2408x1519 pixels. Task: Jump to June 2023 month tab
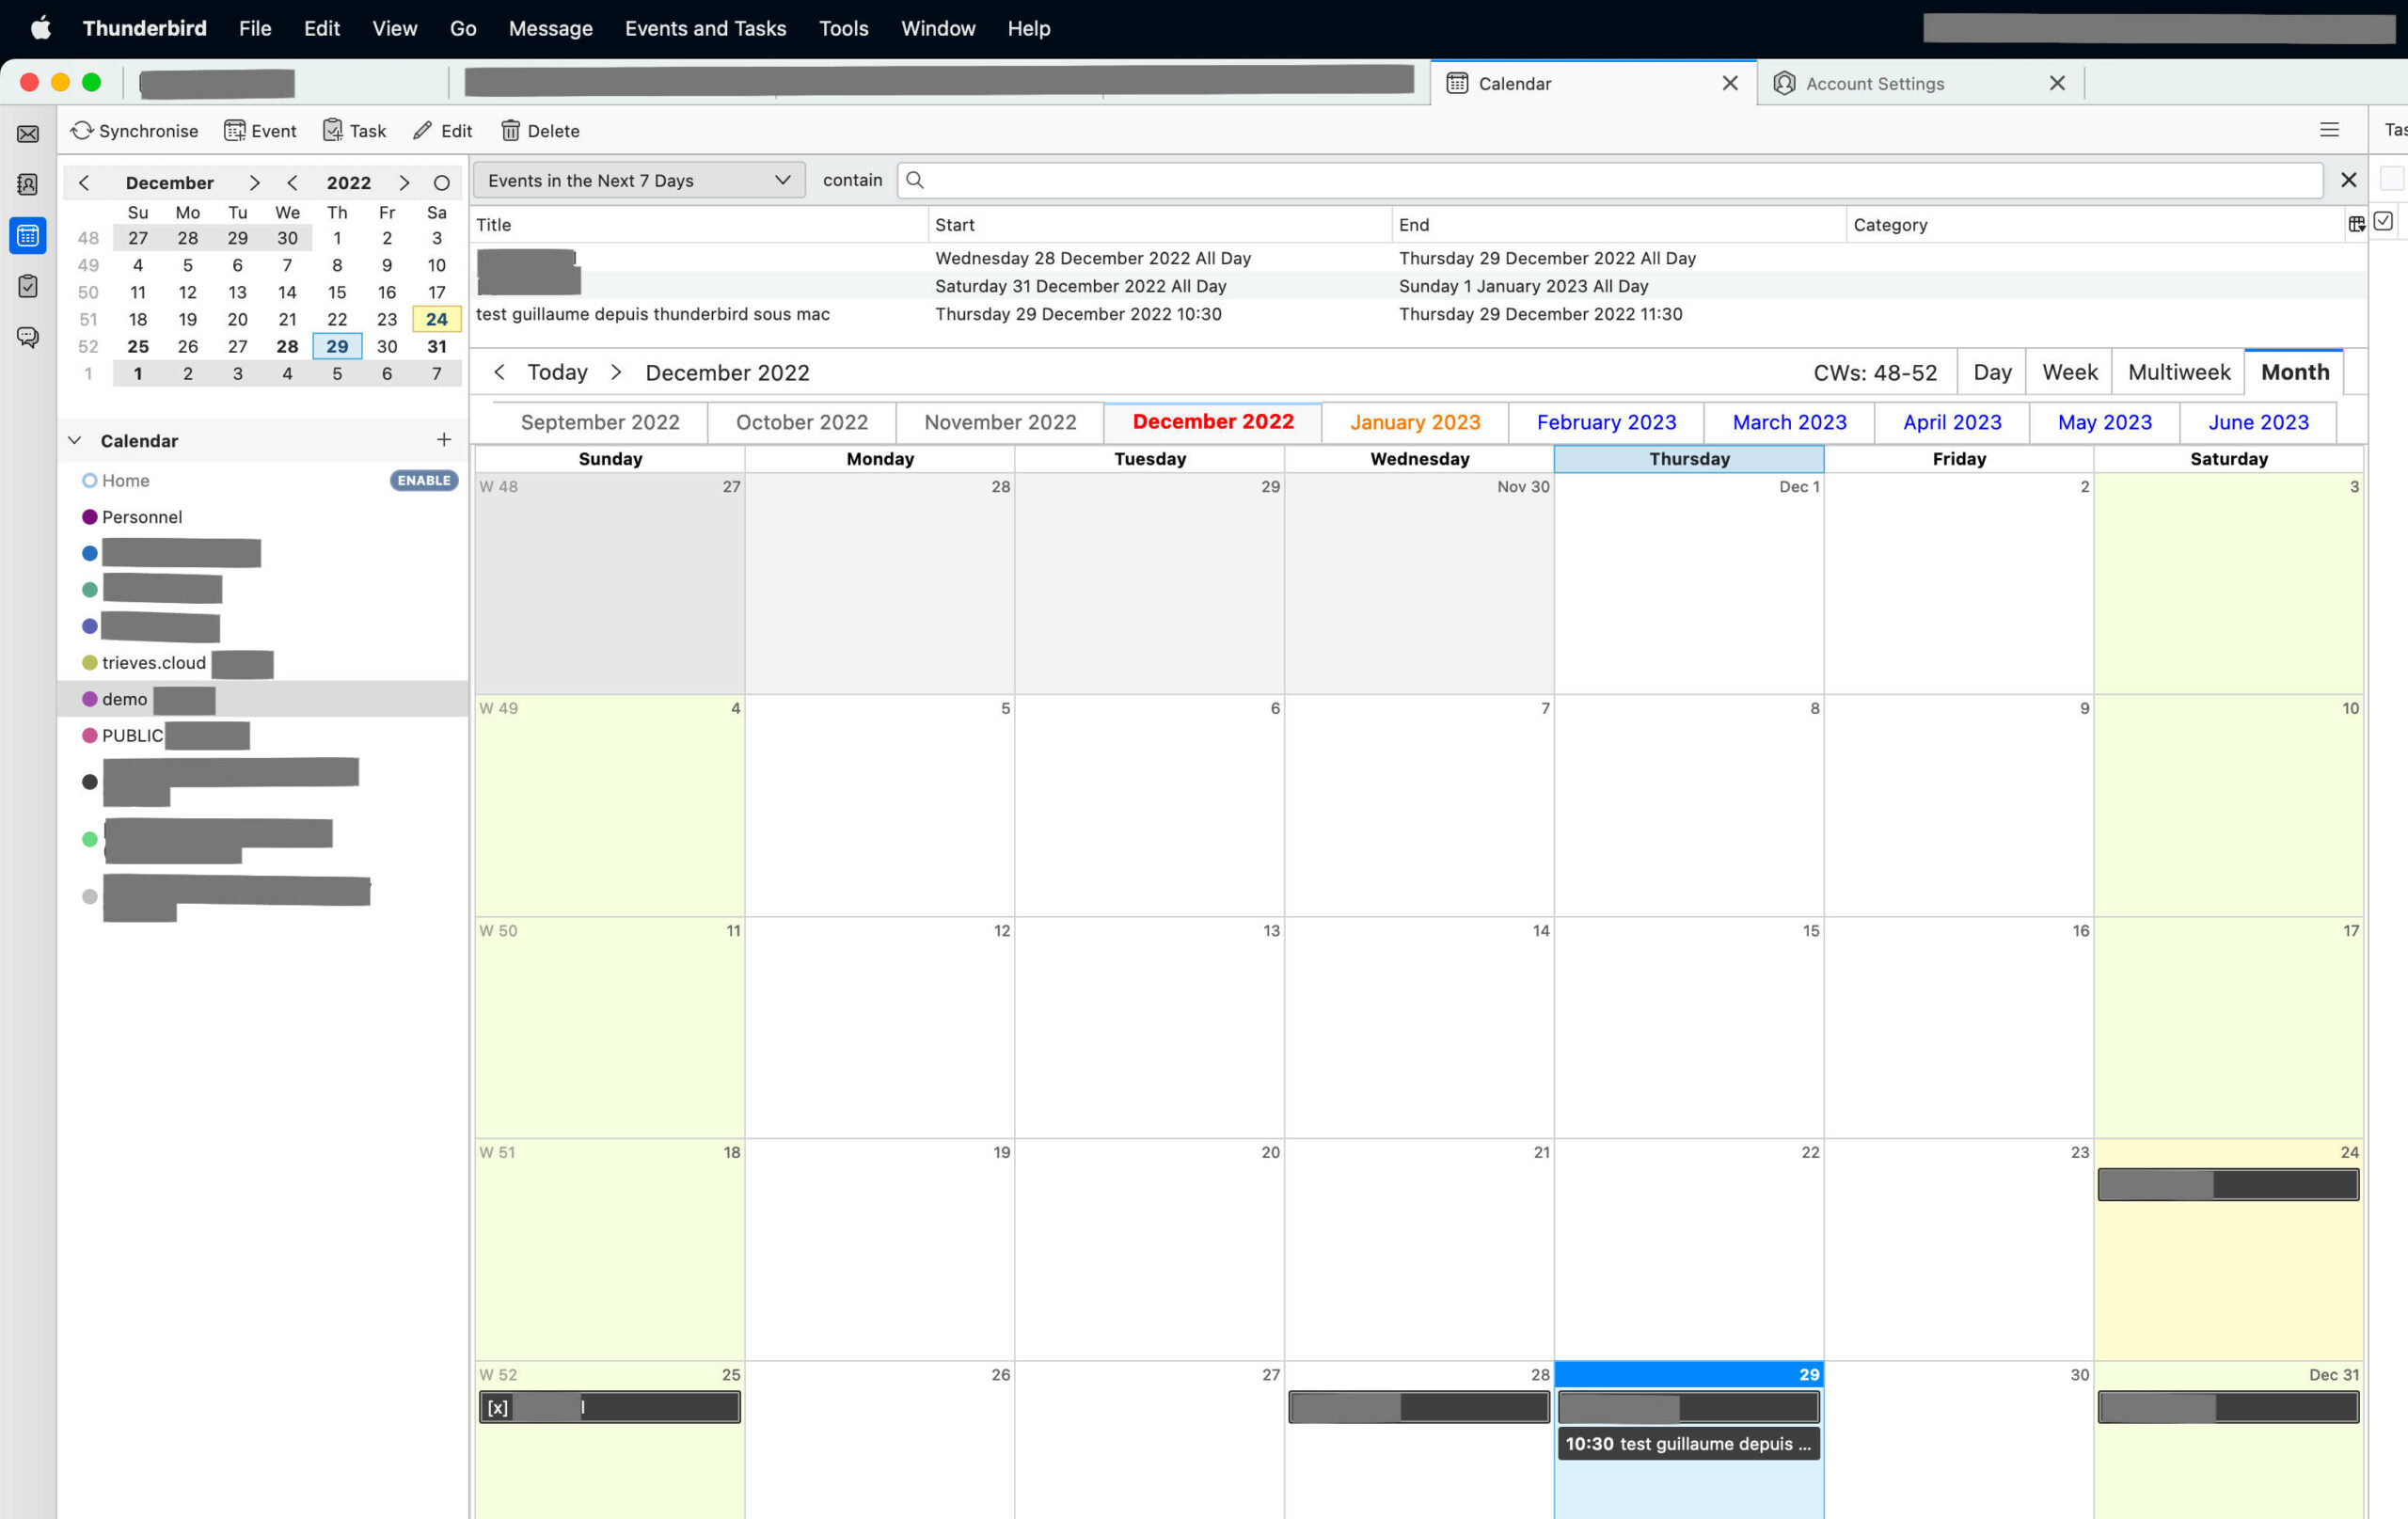point(2258,422)
